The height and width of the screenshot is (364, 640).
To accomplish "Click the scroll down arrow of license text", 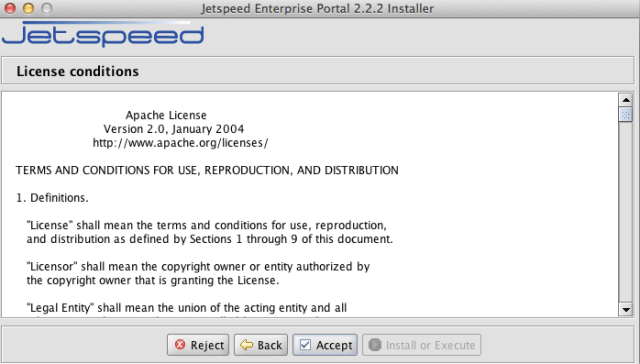I will tap(626, 310).
